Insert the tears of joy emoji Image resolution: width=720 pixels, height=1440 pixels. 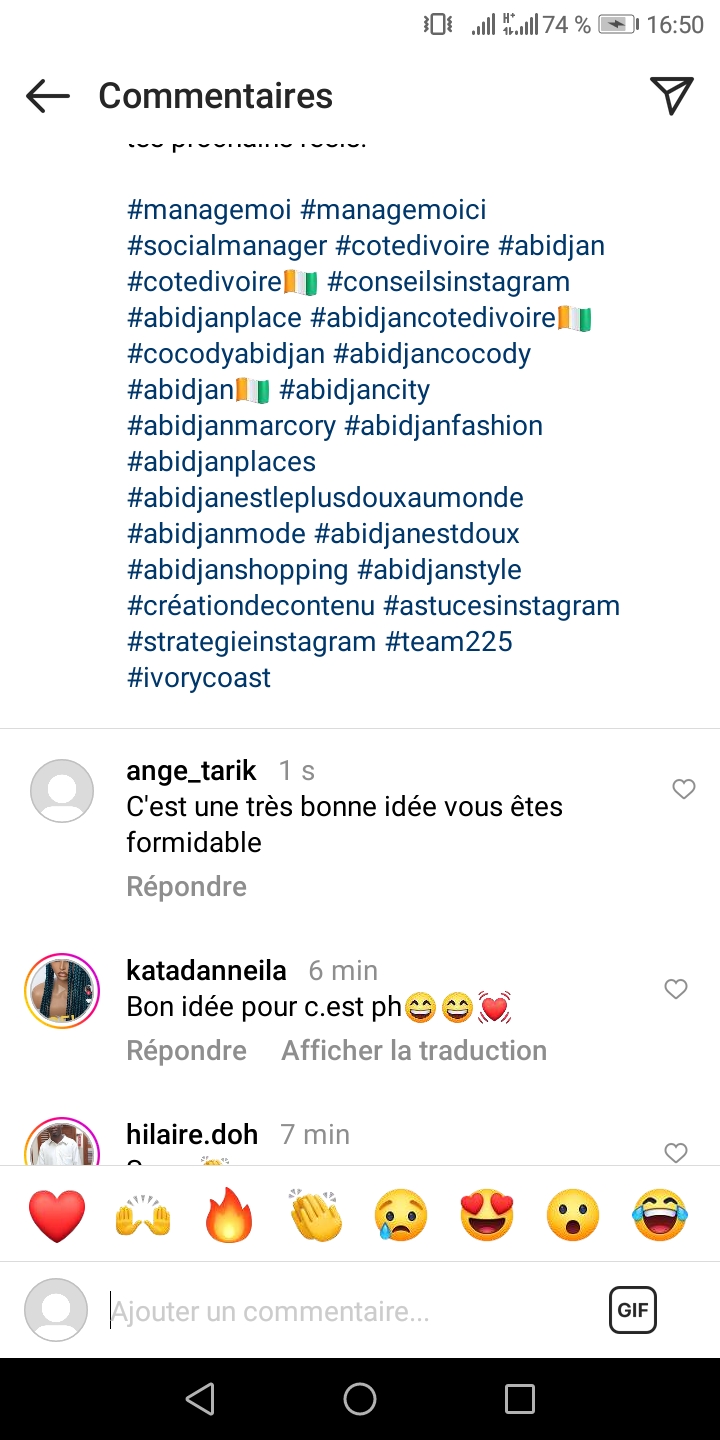click(x=660, y=1216)
